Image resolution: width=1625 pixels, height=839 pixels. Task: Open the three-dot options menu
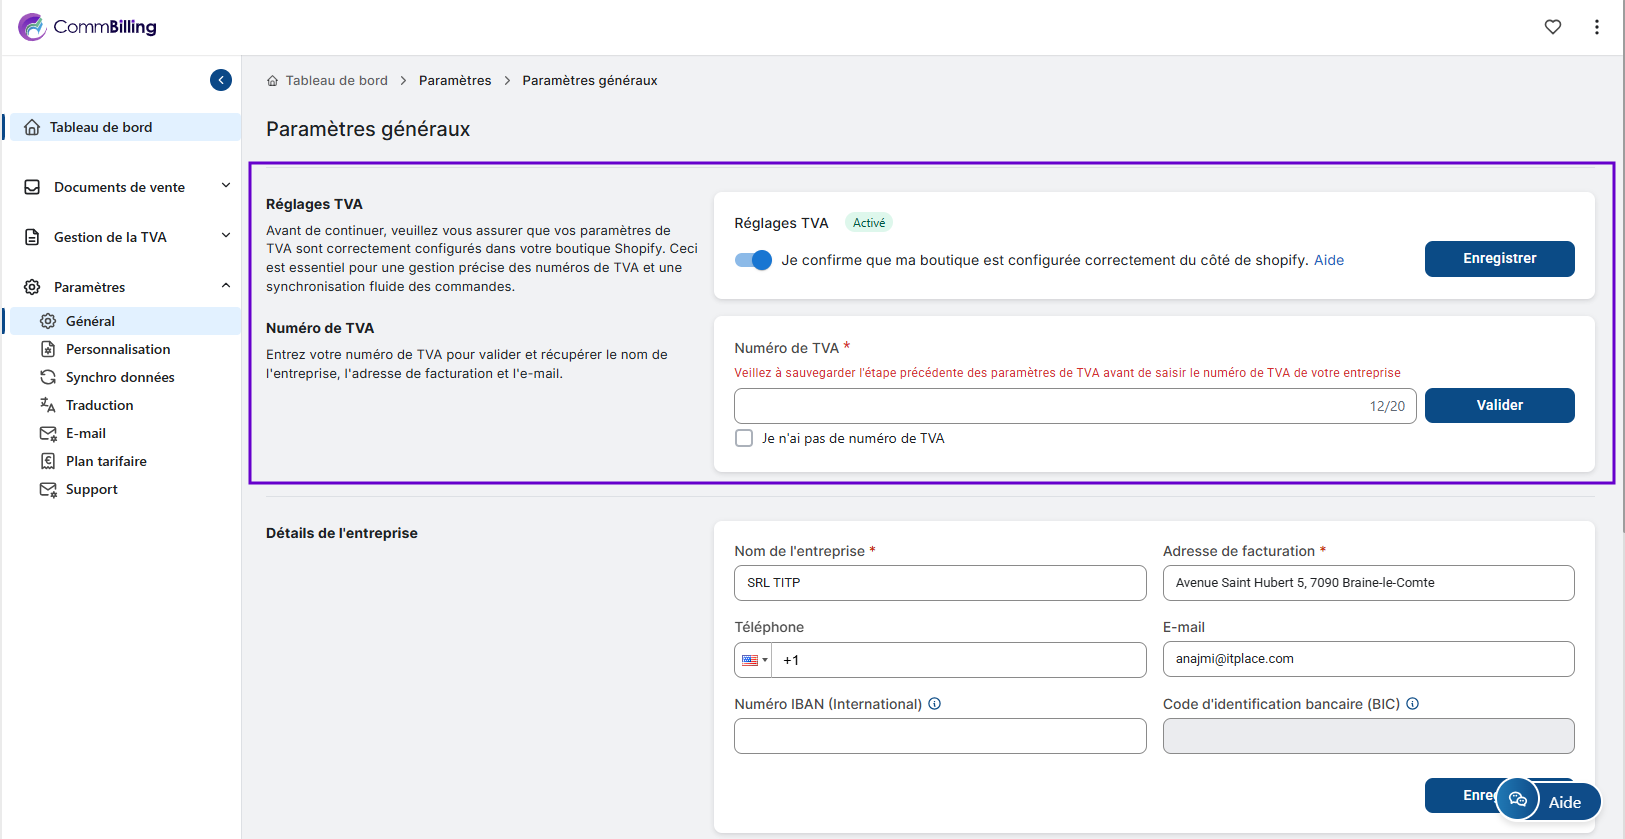[1596, 27]
